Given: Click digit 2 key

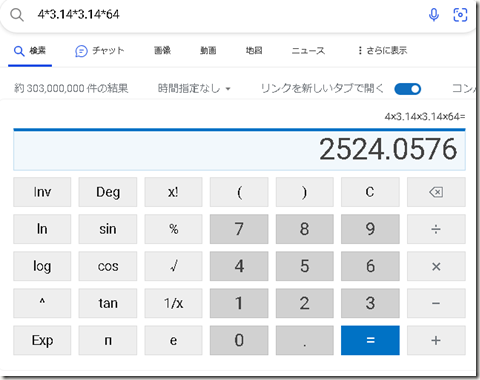Looking at the screenshot, I should click(x=304, y=303).
